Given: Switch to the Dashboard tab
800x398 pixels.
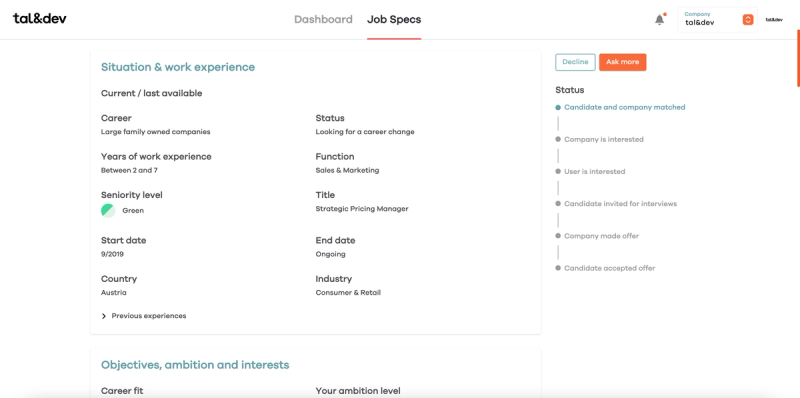Looking at the screenshot, I should [x=323, y=19].
